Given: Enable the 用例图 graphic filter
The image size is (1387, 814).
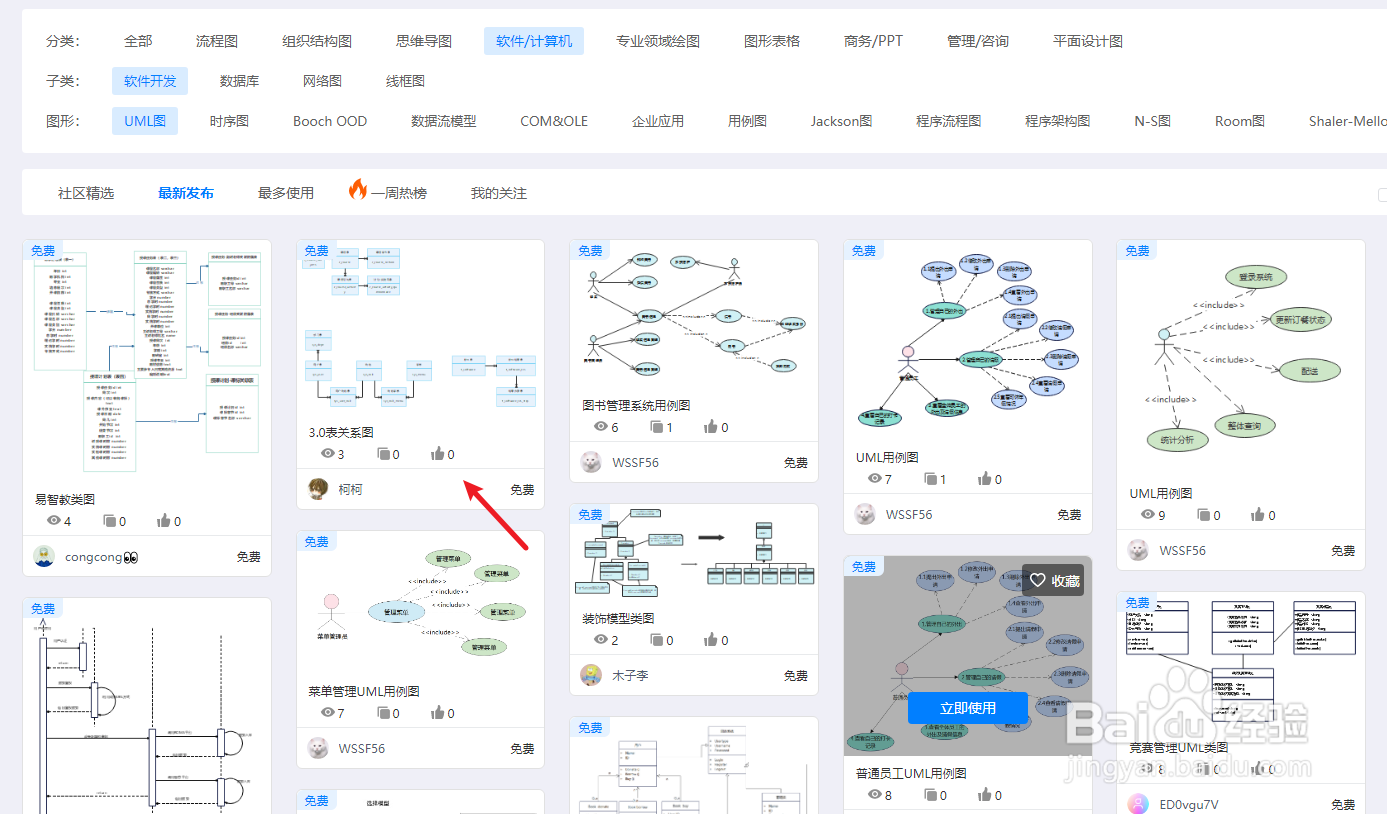Looking at the screenshot, I should coord(746,120).
